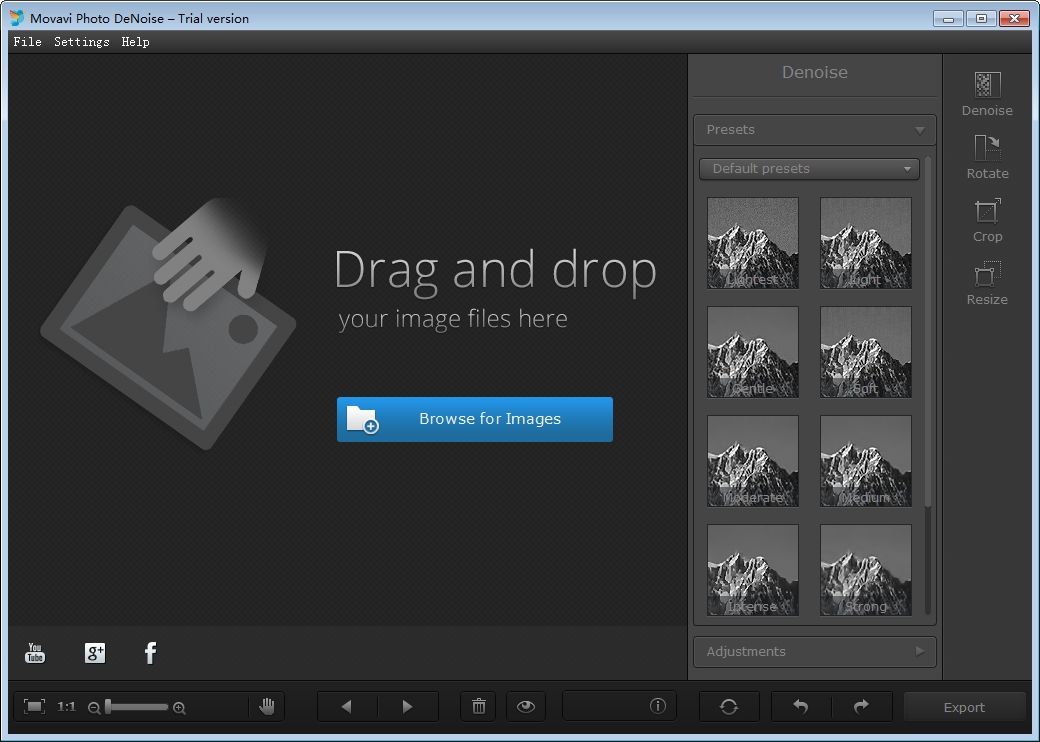1040x742 pixels.
Task: Choose the Moderate preset thumbnail
Action: tap(753, 461)
